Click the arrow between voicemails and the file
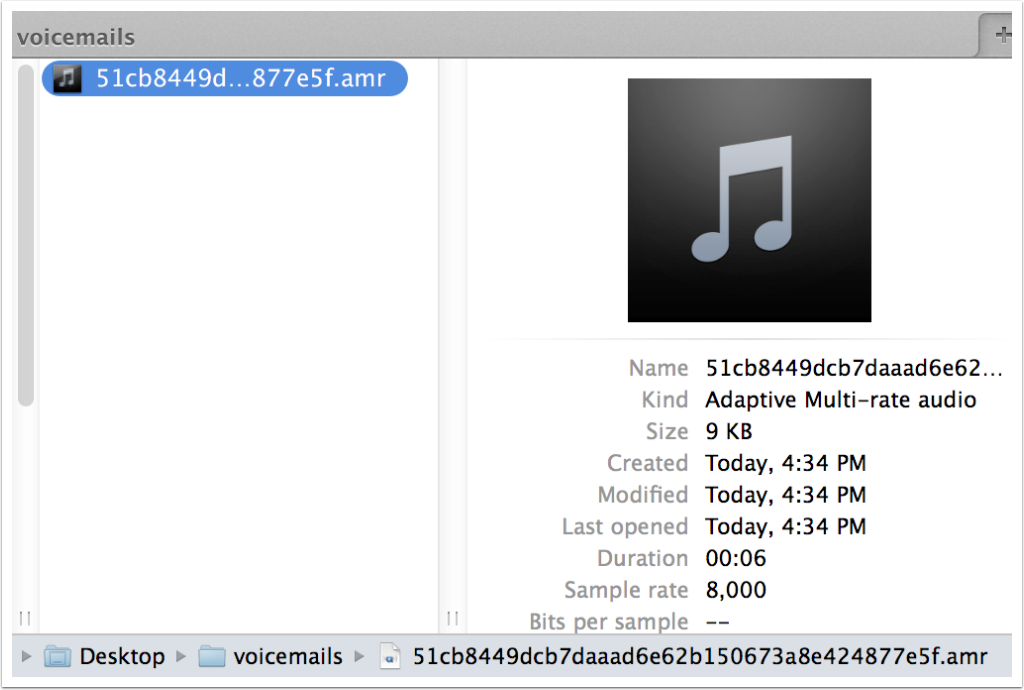The image size is (1024, 690). tap(359, 657)
